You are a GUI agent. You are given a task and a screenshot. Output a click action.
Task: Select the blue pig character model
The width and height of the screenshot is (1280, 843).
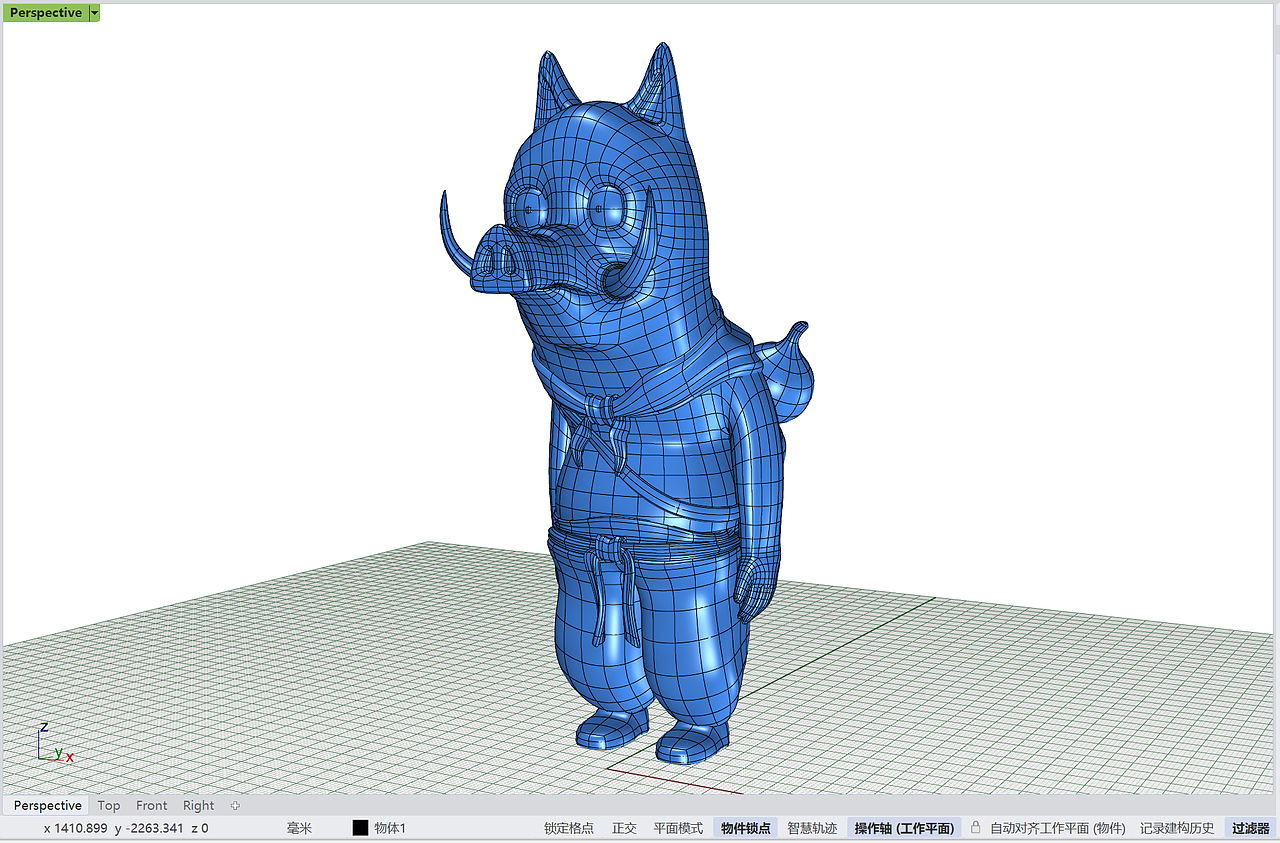[640, 420]
